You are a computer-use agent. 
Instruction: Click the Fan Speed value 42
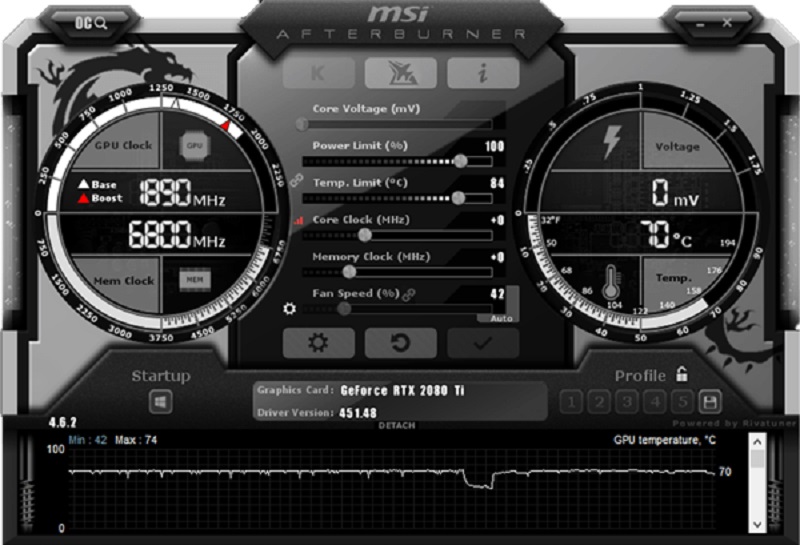(497, 294)
